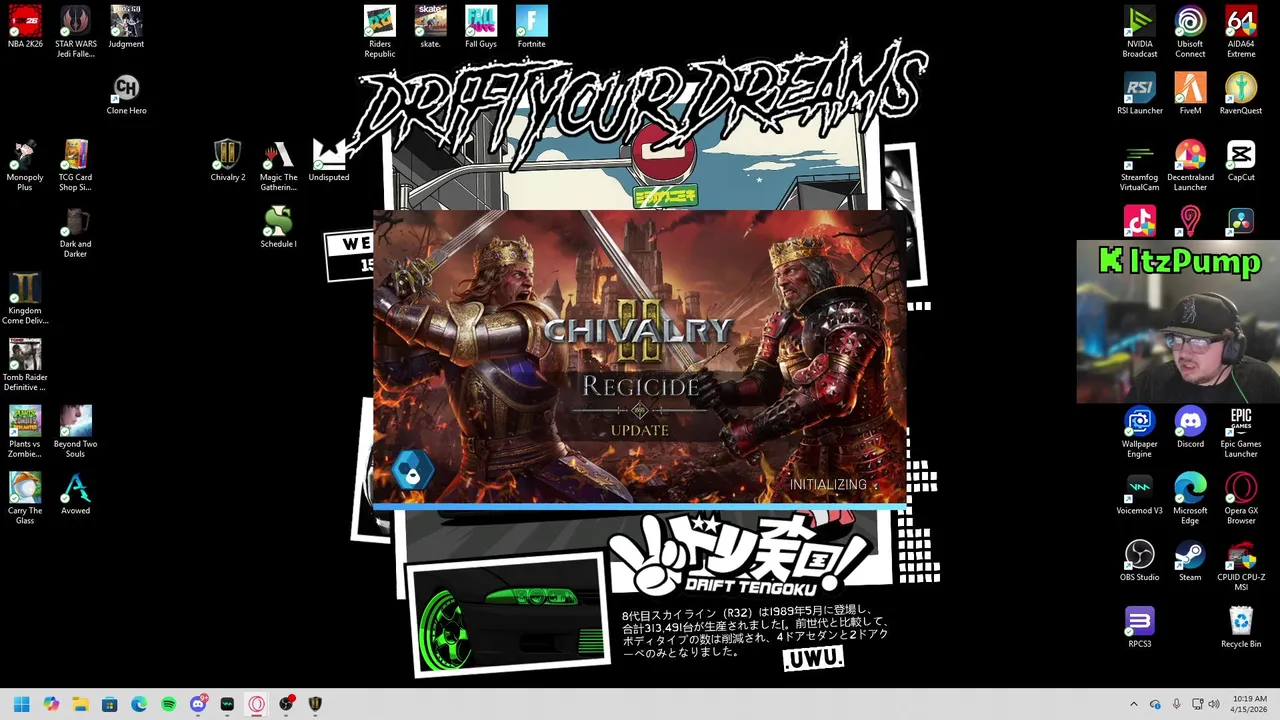This screenshot has height=720, width=1280.
Task: Launch the skate. desktop icon
Action: (x=430, y=27)
